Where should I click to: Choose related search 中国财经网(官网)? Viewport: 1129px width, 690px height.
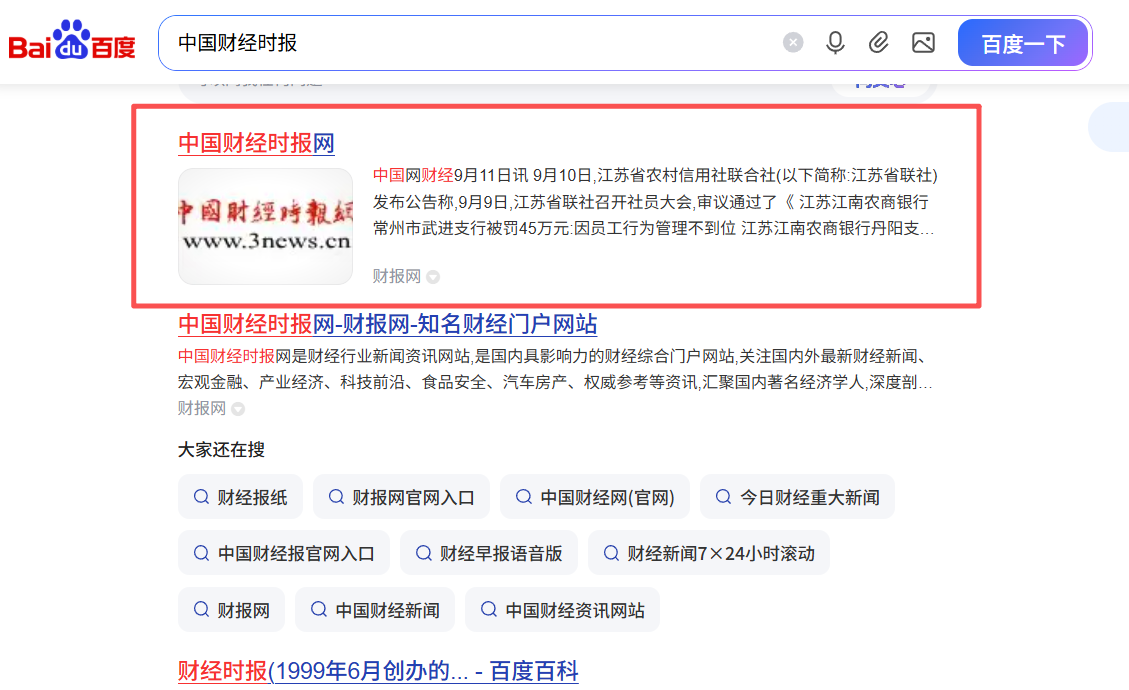point(595,497)
